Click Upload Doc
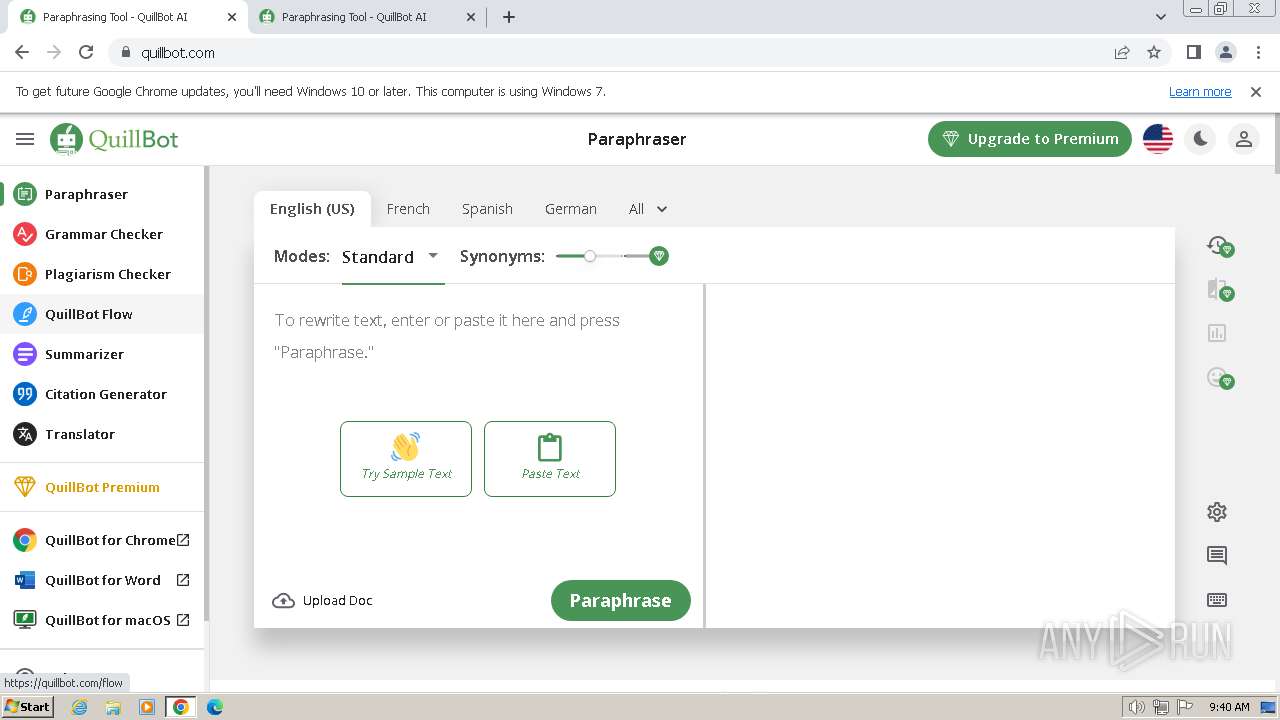 [322, 600]
